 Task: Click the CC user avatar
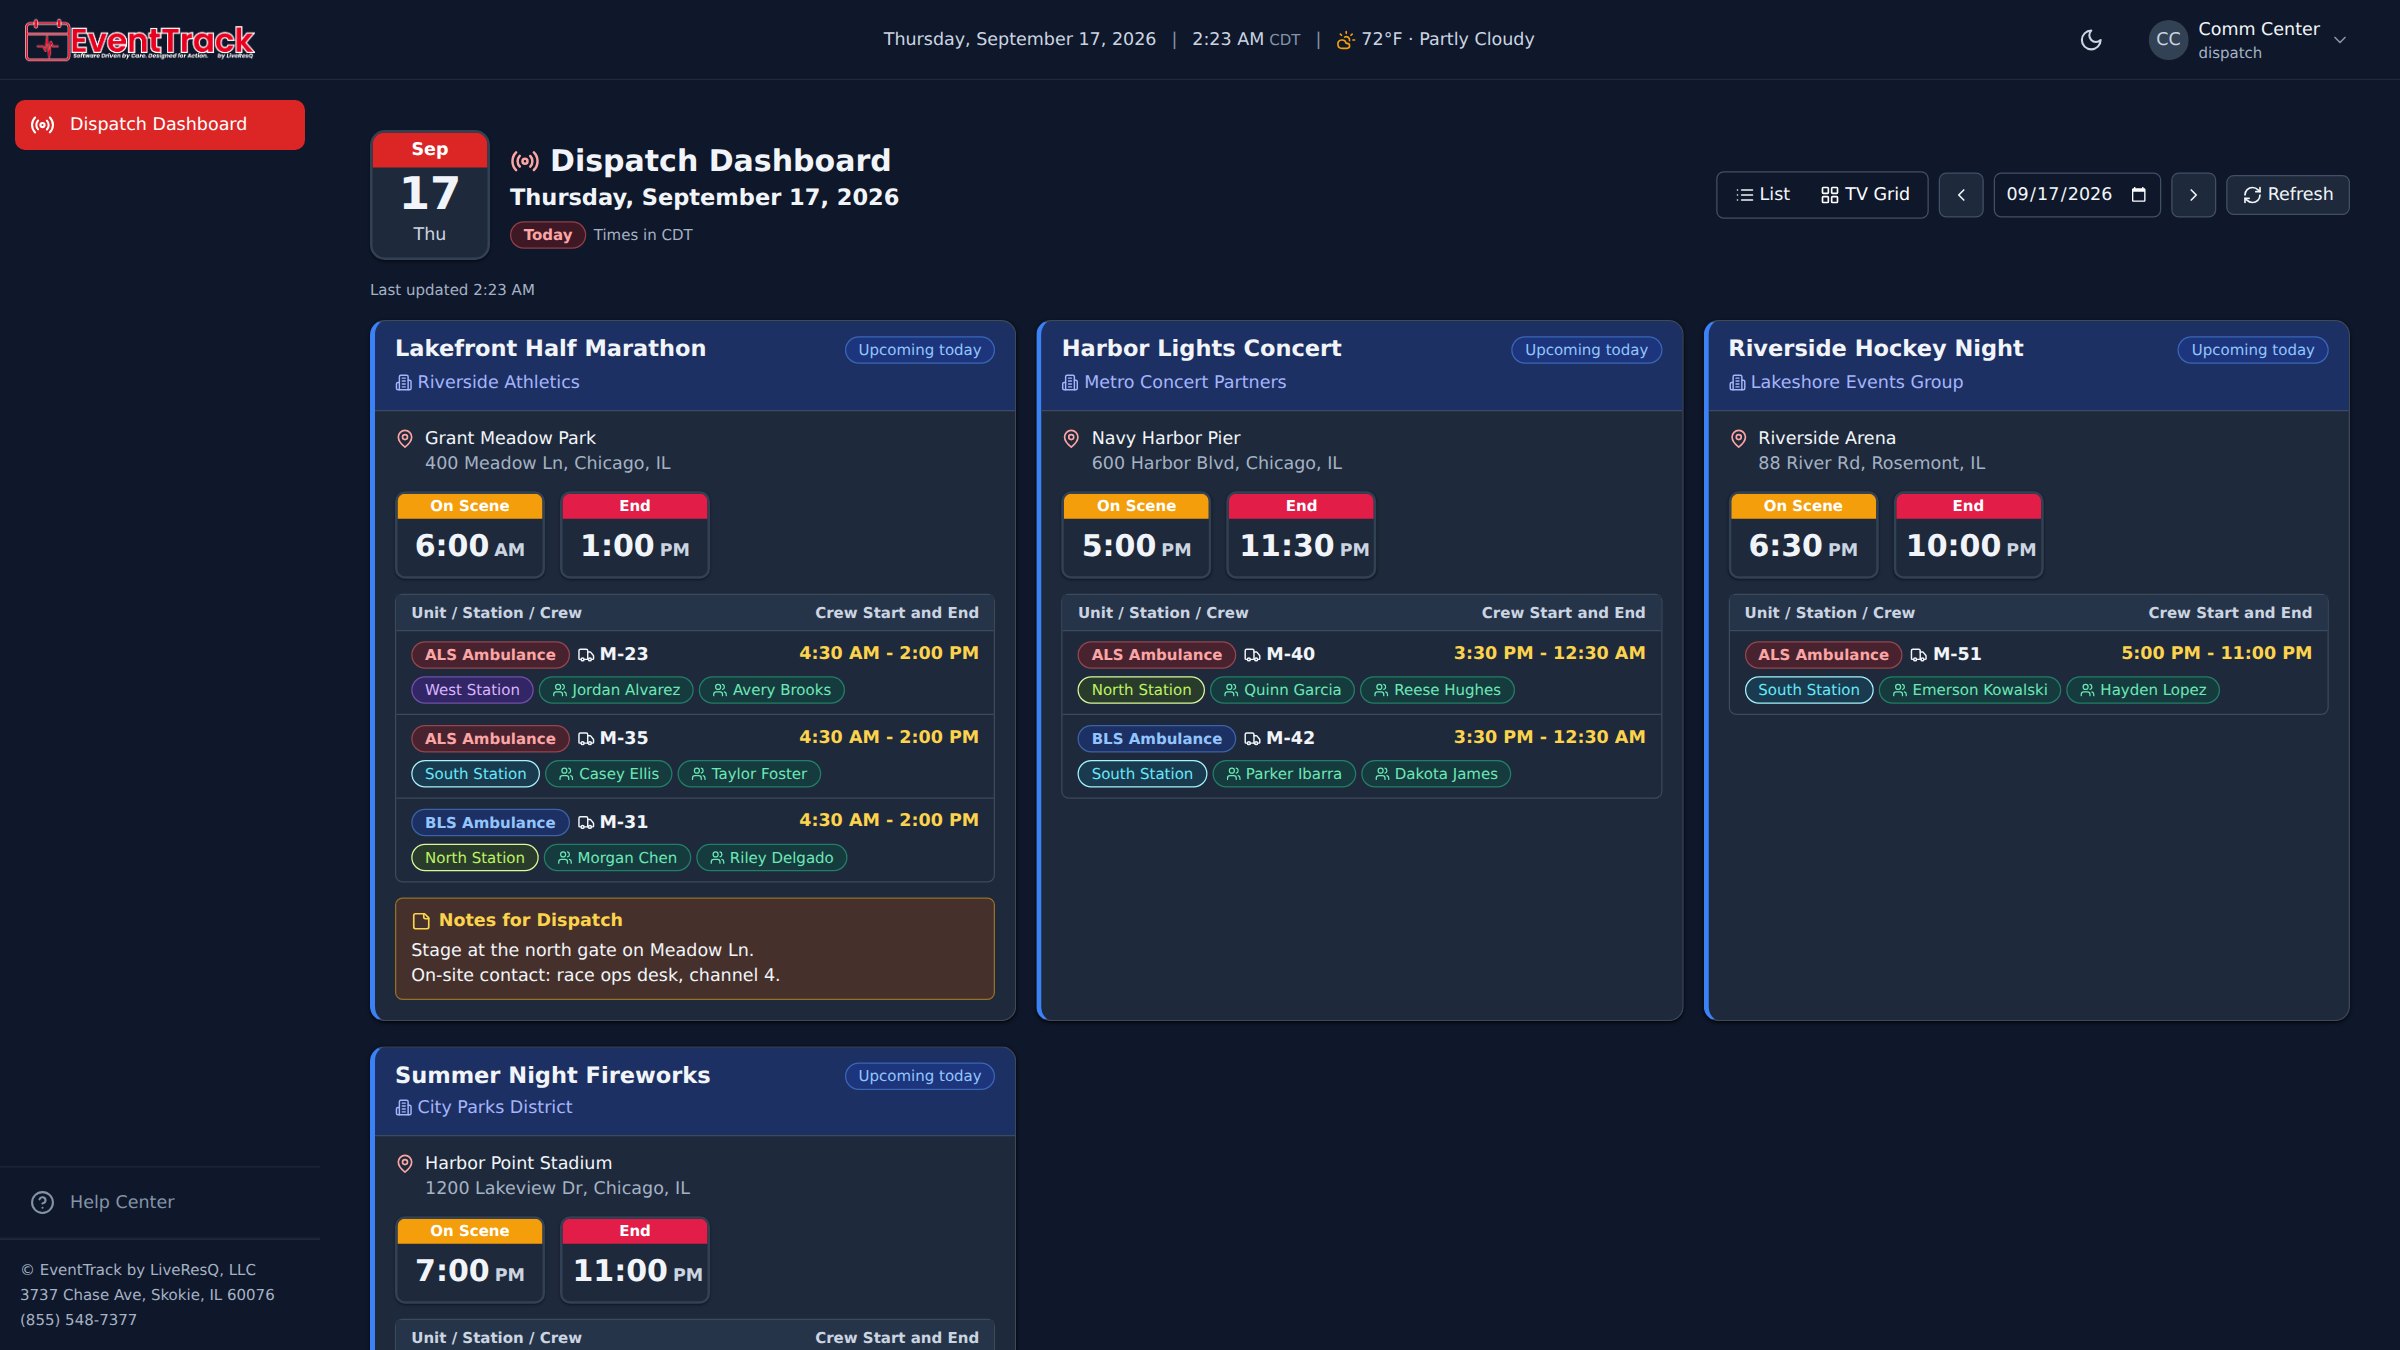pos(2168,40)
